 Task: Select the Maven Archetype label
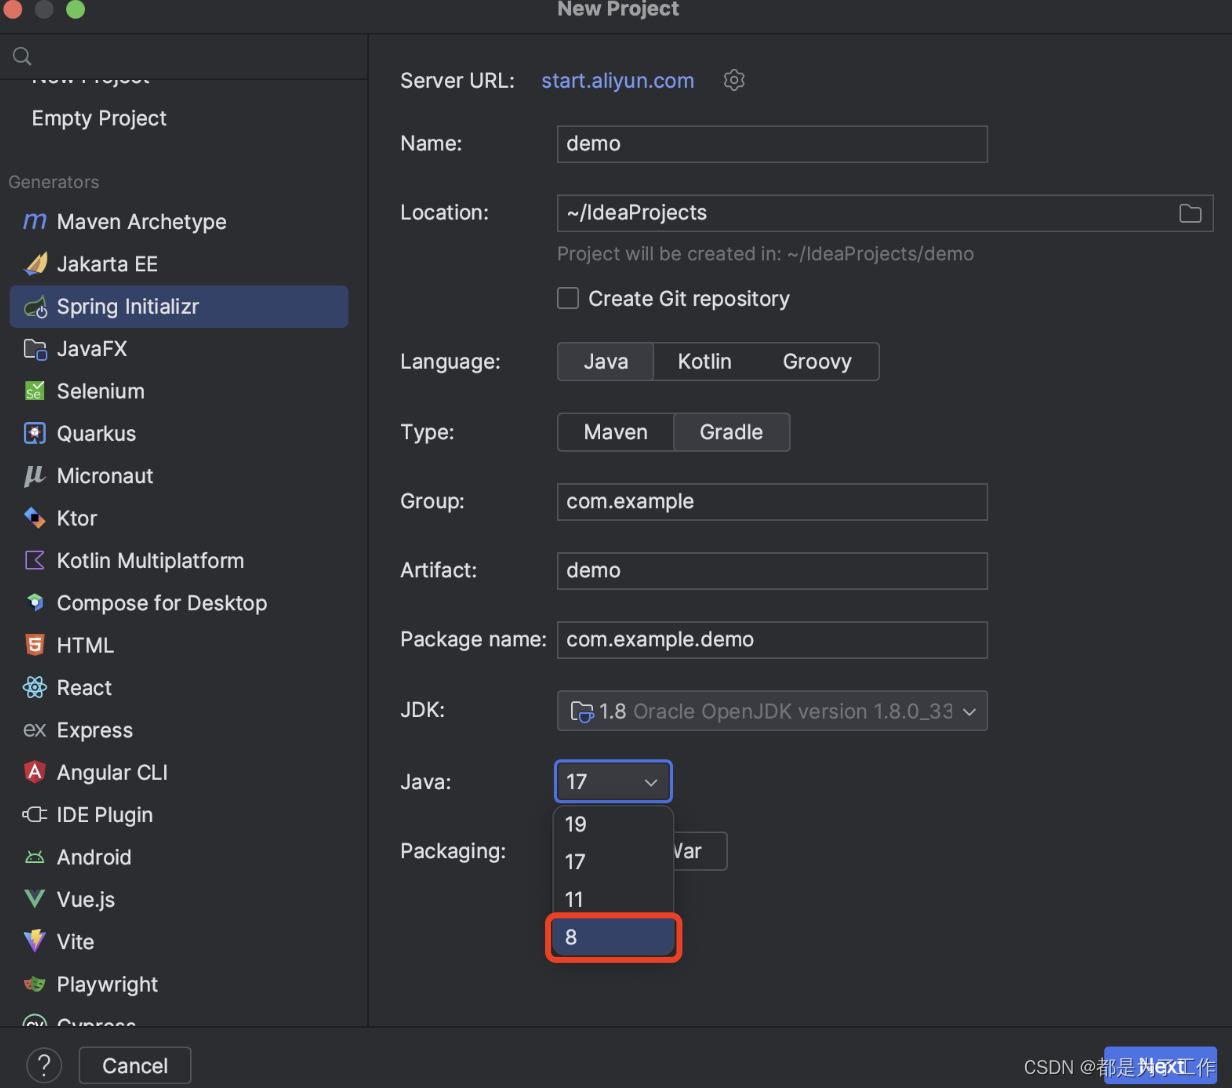coord(142,222)
